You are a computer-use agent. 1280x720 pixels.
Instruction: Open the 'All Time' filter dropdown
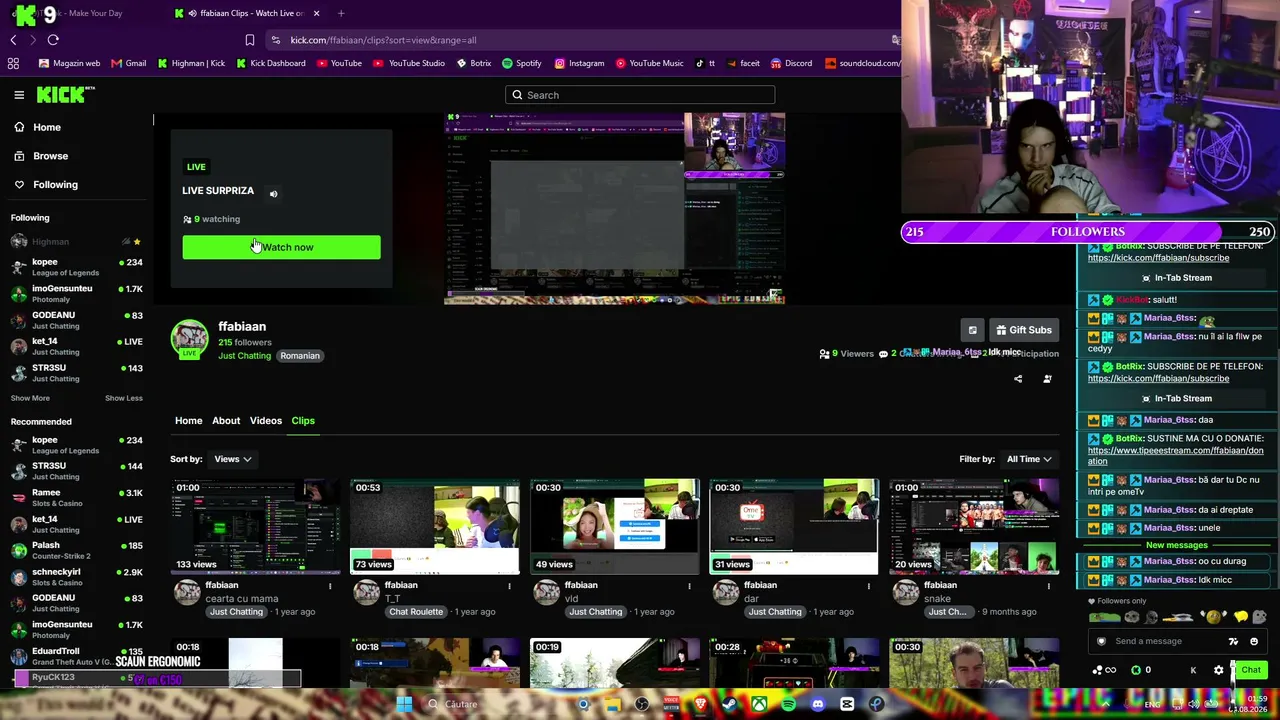point(1029,459)
